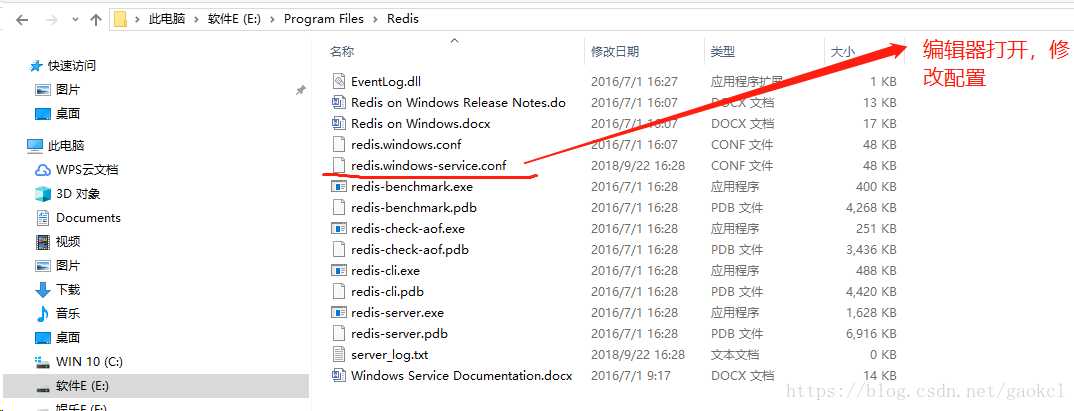1074x411 pixels.
Task: Select the redis-benchmark.exe application icon
Action: point(338,186)
